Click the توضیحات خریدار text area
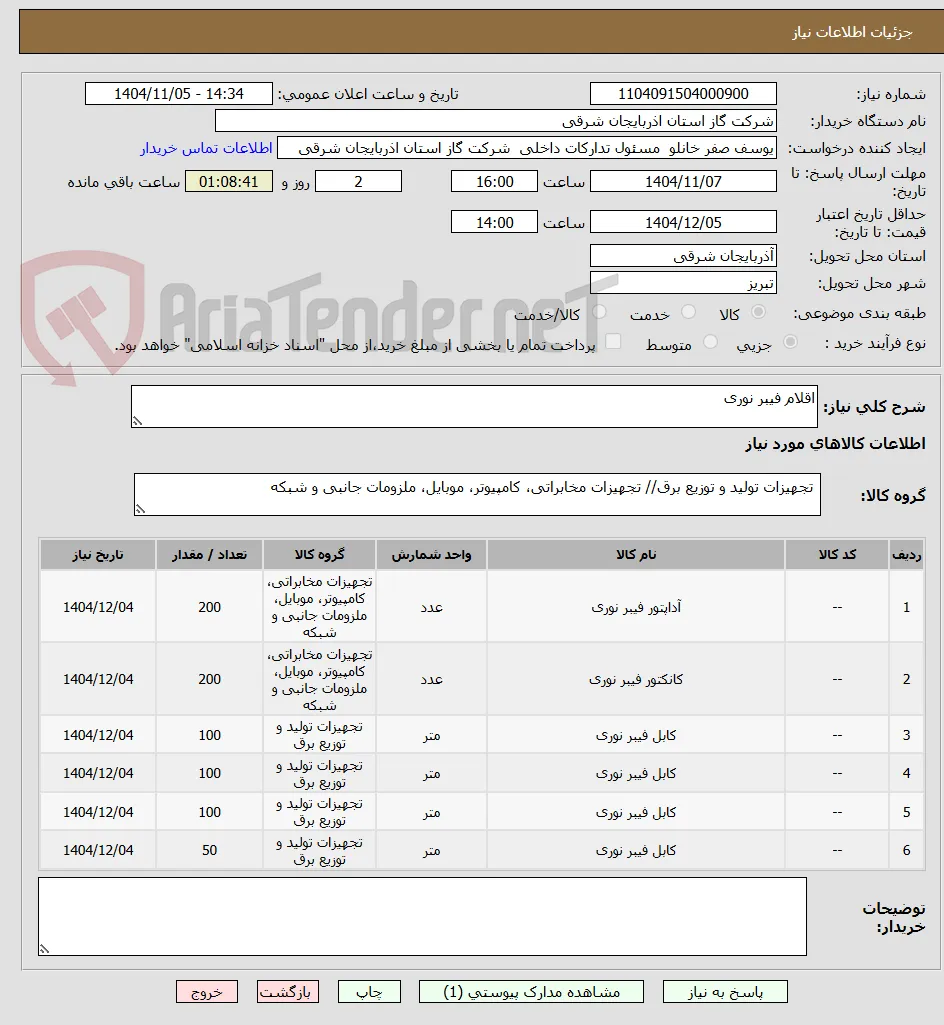The width and height of the screenshot is (944, 1025). click(422, 916)
